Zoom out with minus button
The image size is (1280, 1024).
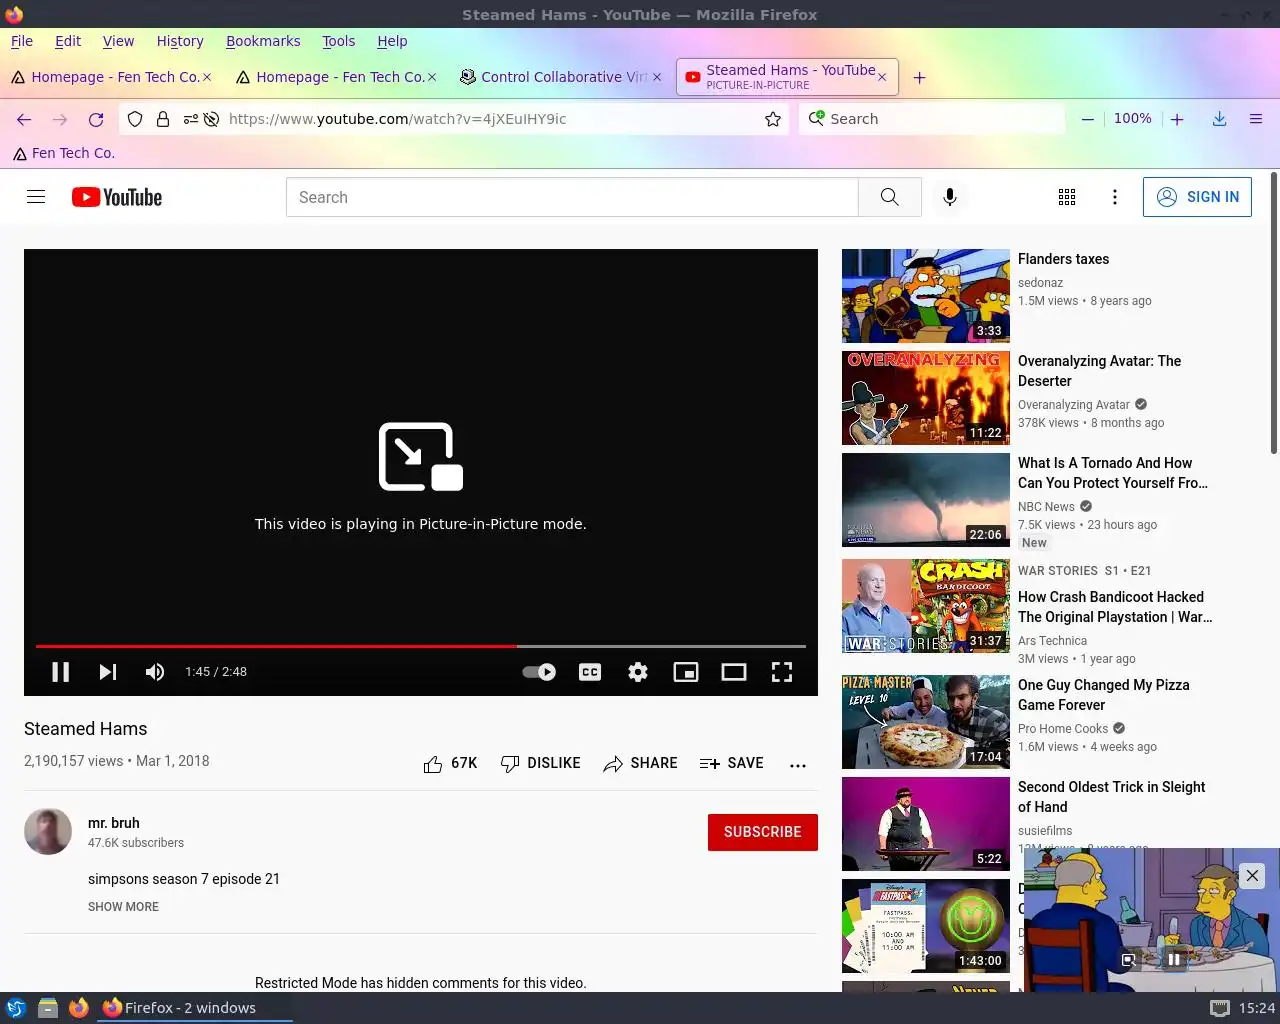pyautogui.click(x=1088, y=119)
